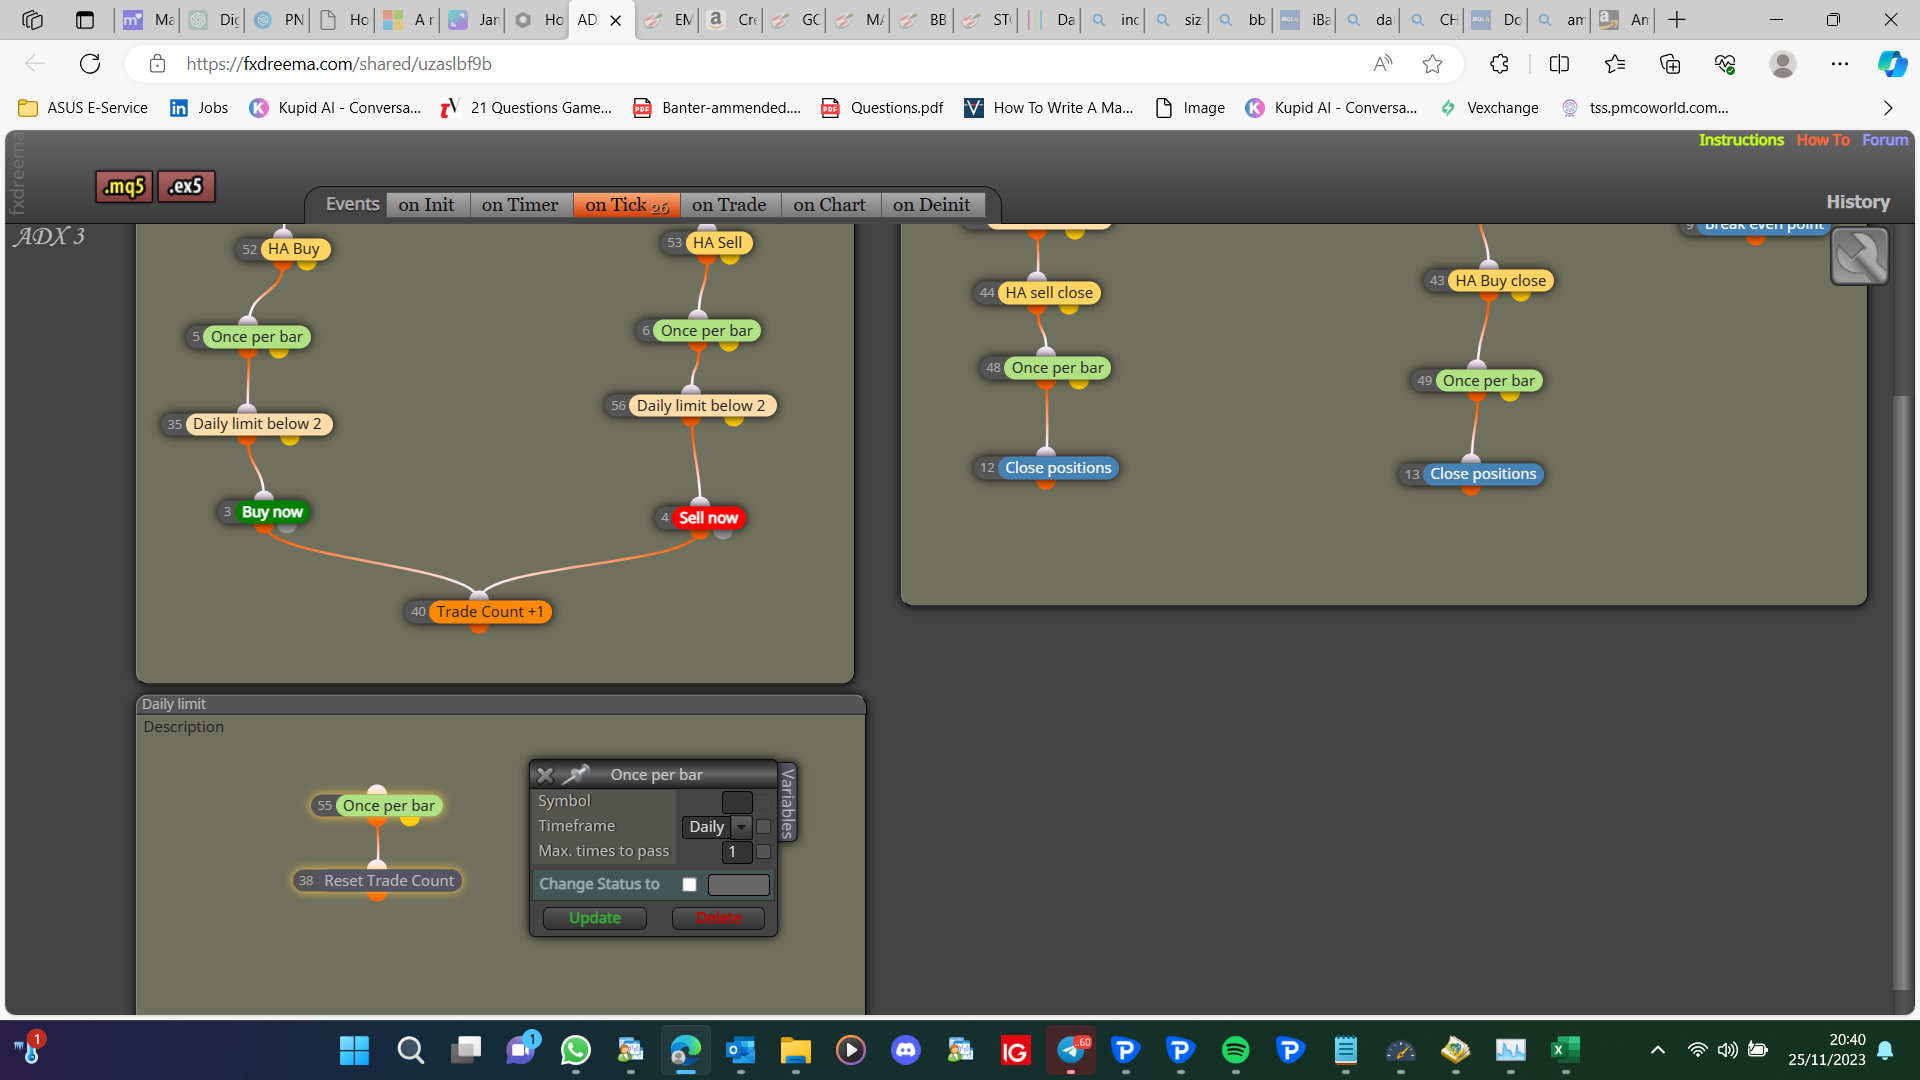Open the tab actions menu icon
This screenshot has width=1920, height=1080.
click(x=85, y=20)
